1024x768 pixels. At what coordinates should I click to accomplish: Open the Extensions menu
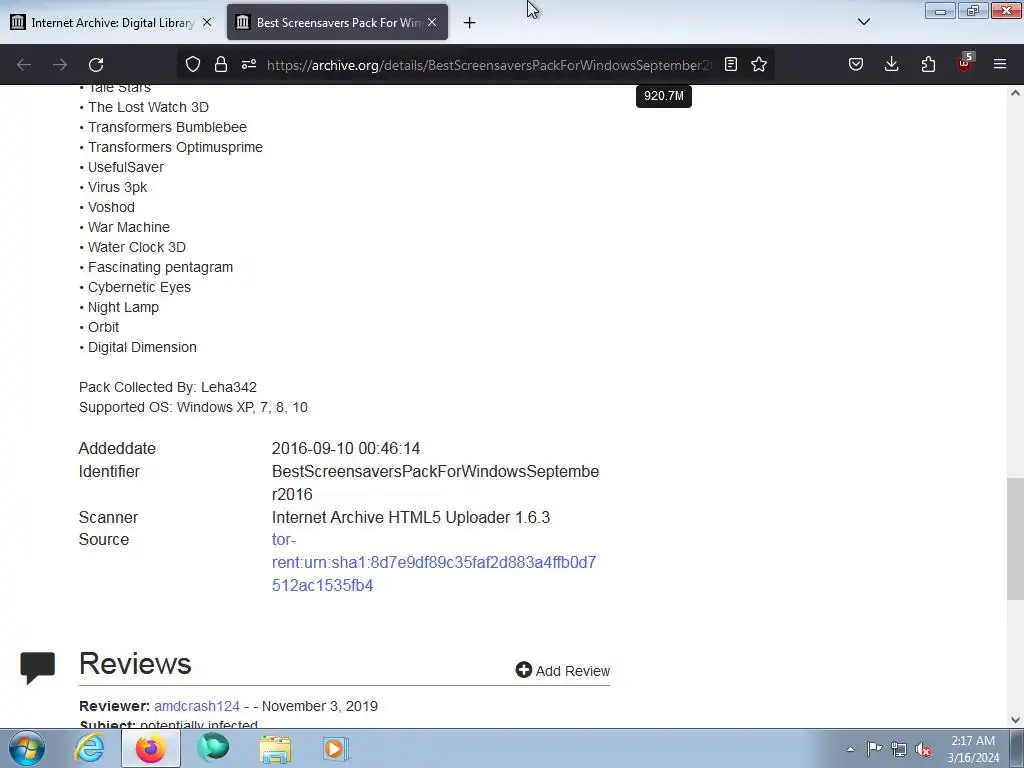[x=928, y=64]
